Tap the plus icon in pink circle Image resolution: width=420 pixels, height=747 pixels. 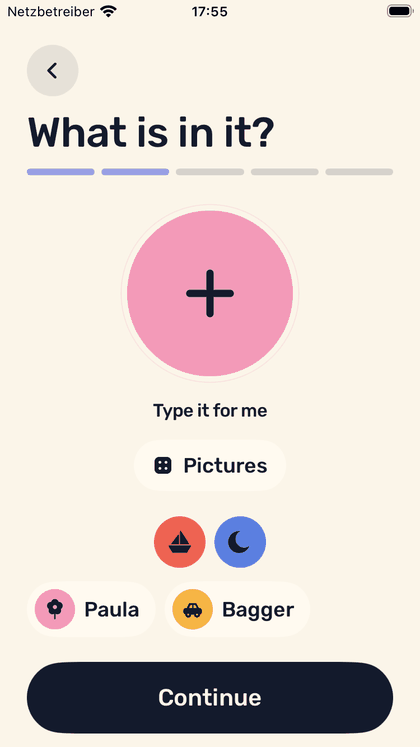pyautogui.click(x=210, y=293)
